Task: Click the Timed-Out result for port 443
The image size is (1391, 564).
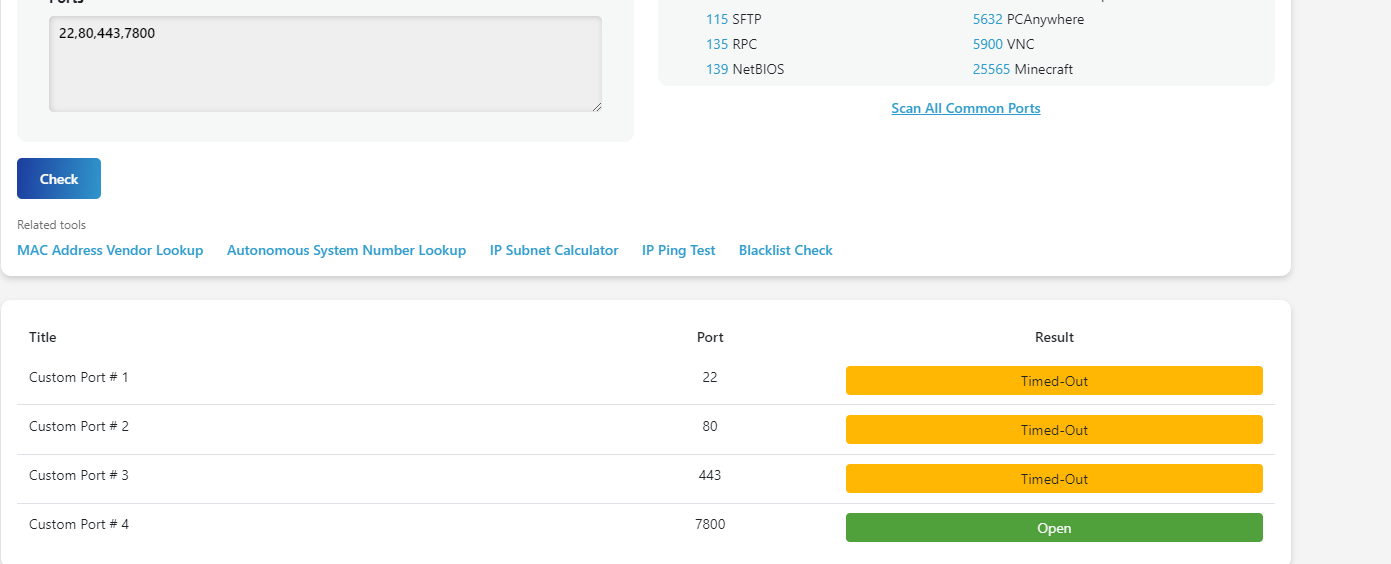Action: click(1054, 479)
